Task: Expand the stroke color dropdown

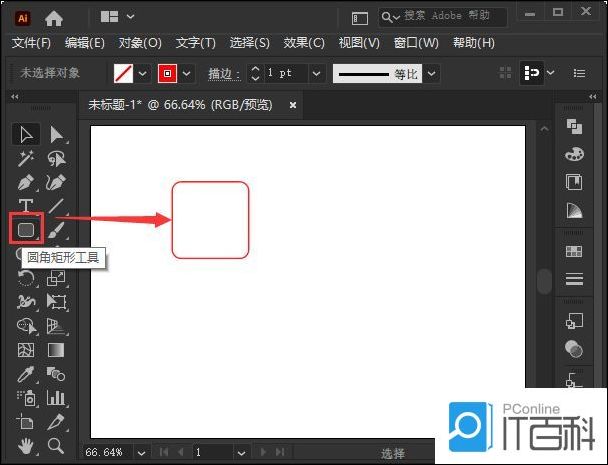Action: [187, 73]
